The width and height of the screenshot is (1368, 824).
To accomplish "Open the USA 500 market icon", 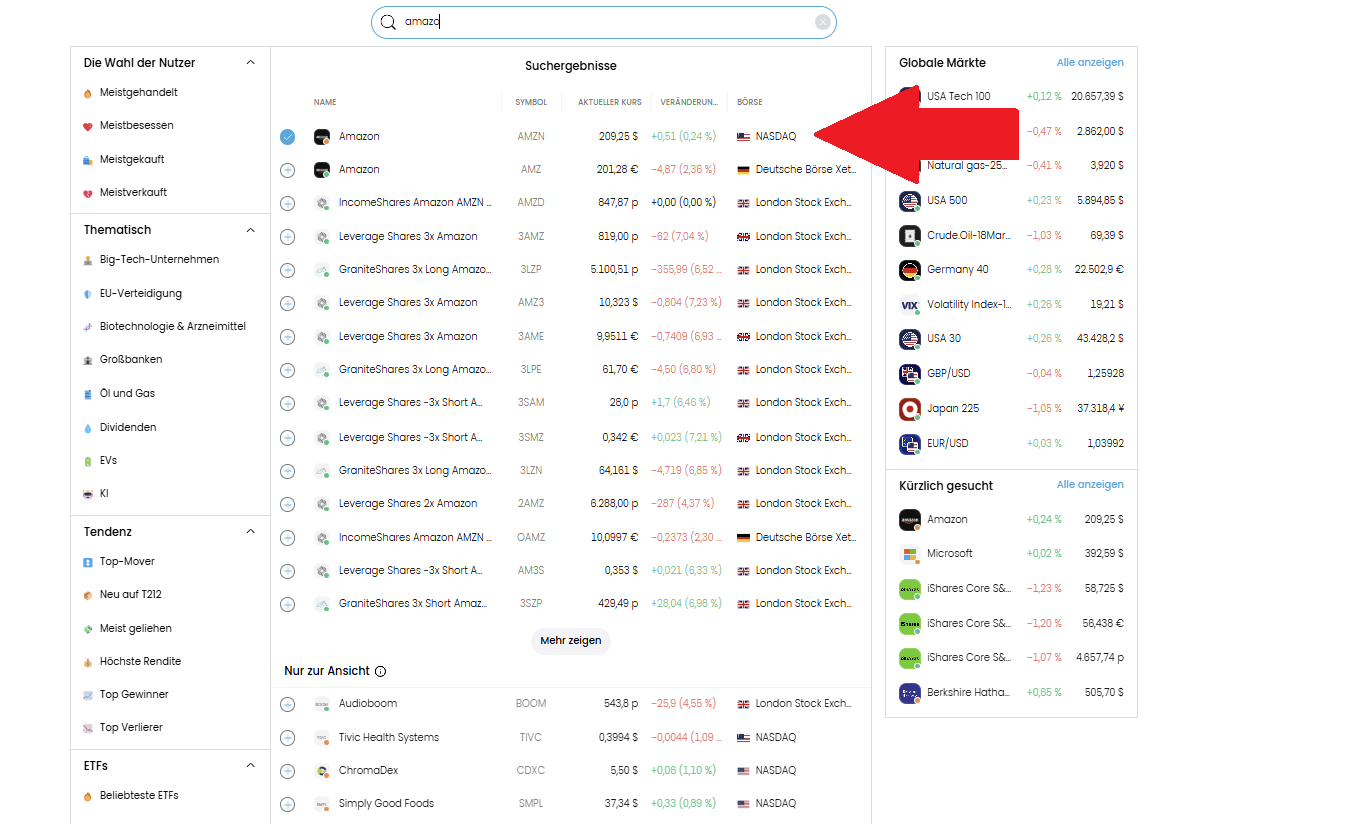I will (x=910, y=201).
